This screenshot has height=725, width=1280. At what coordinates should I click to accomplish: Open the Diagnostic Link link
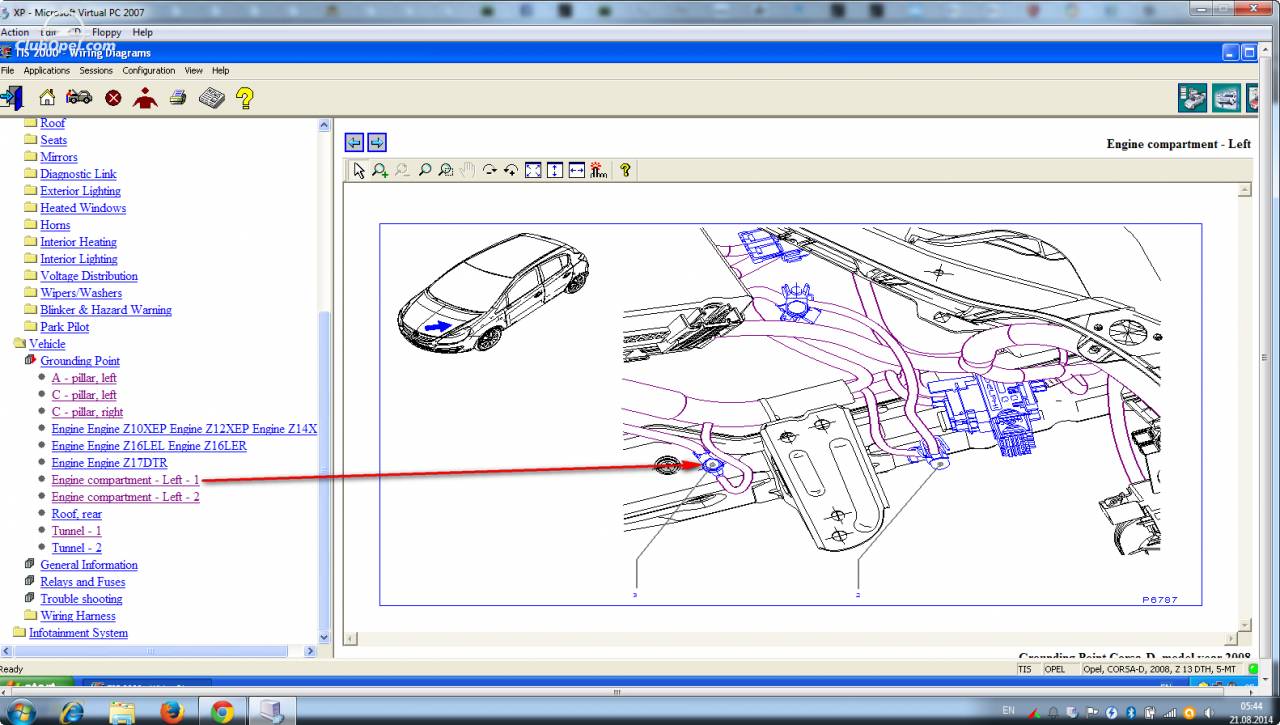(78, 174)
